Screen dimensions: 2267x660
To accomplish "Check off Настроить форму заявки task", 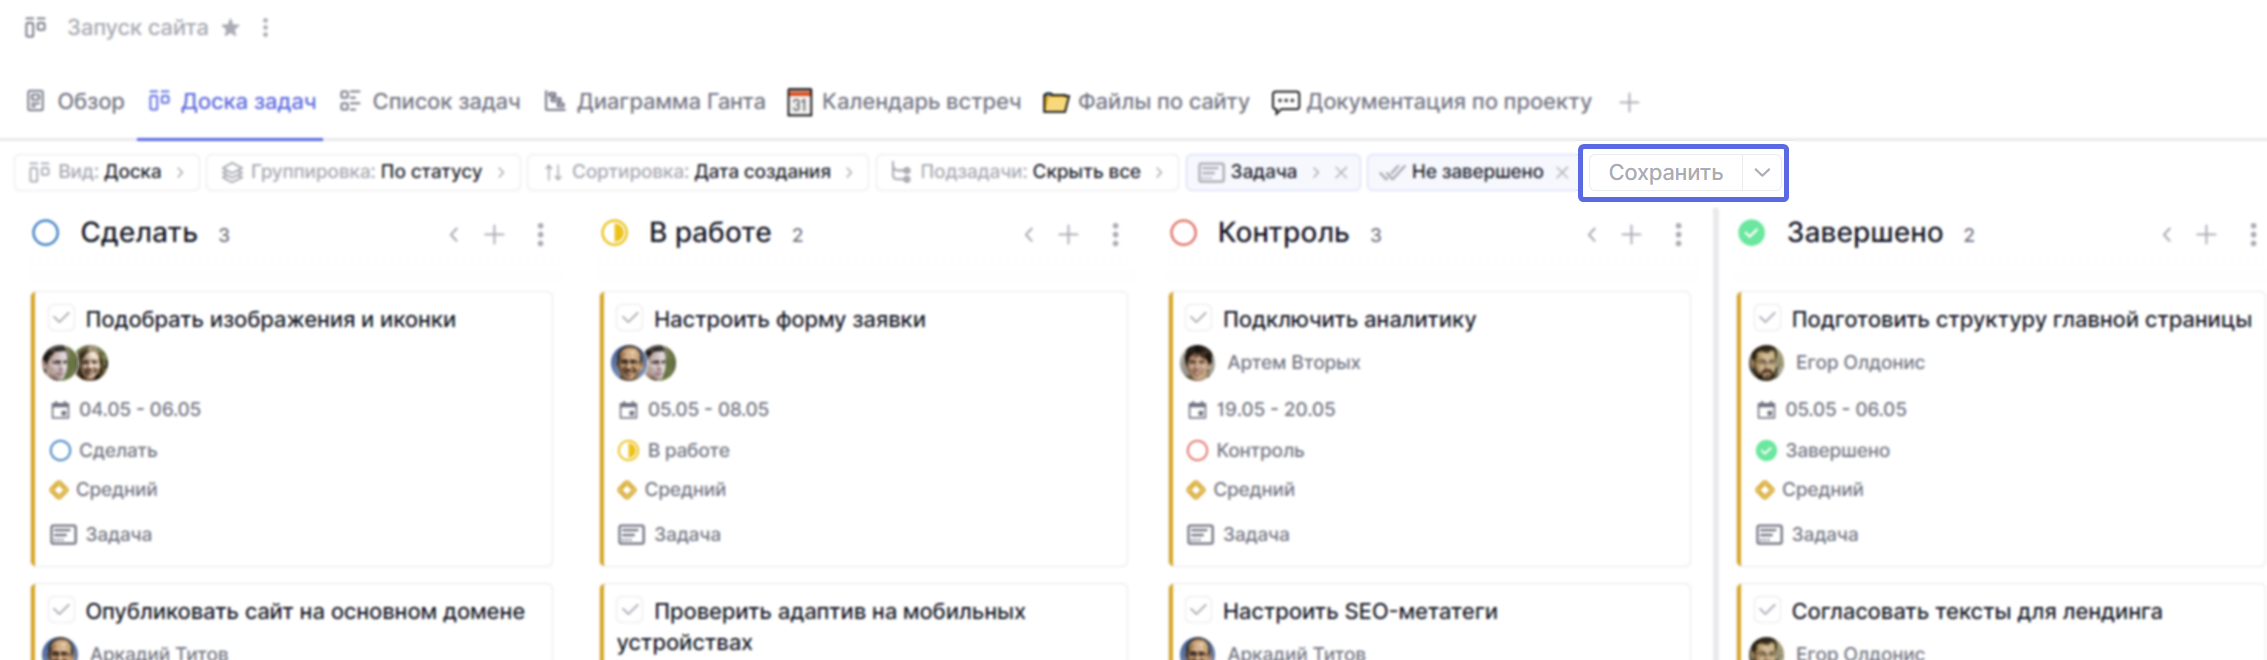I will coord(630,319).
